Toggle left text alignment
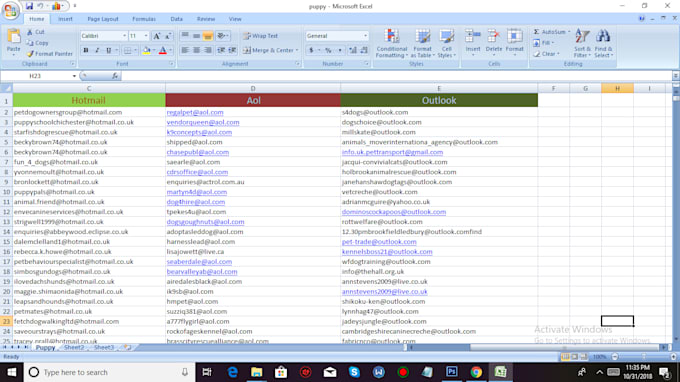 point(185,50)
